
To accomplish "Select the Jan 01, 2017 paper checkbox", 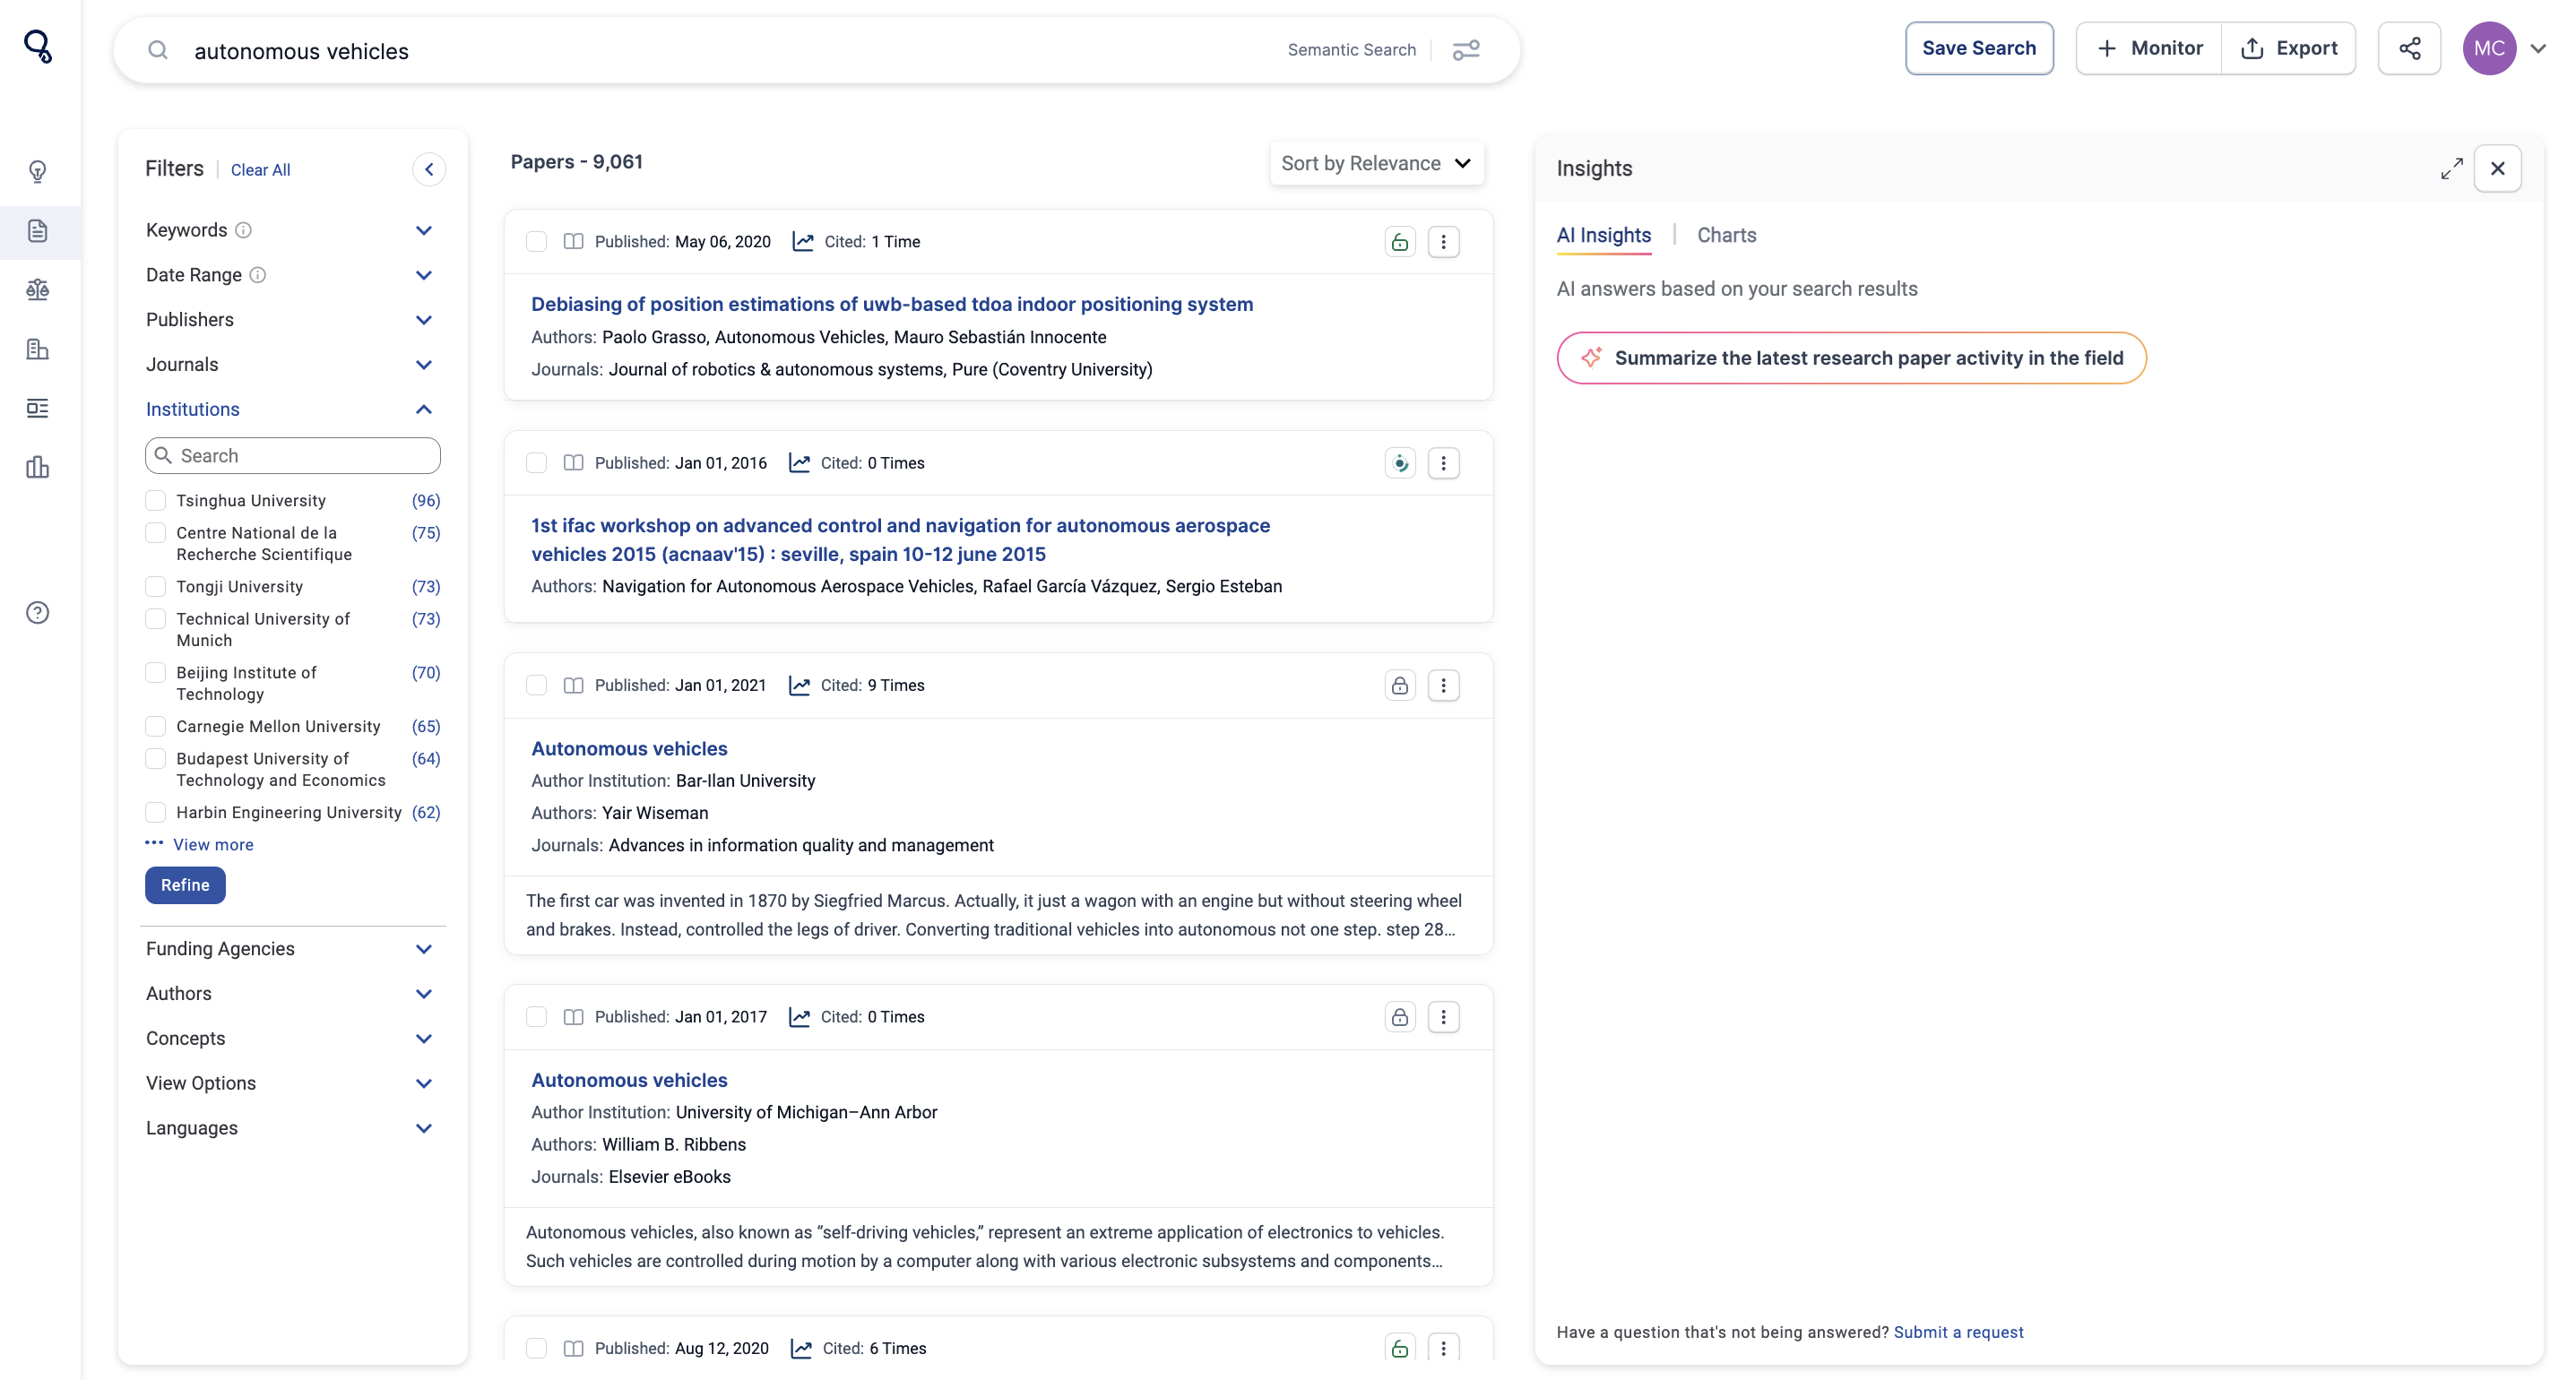I will (537, 1017).
